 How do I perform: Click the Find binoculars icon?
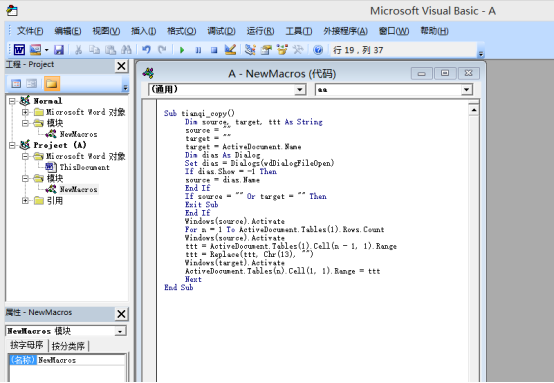126,50
